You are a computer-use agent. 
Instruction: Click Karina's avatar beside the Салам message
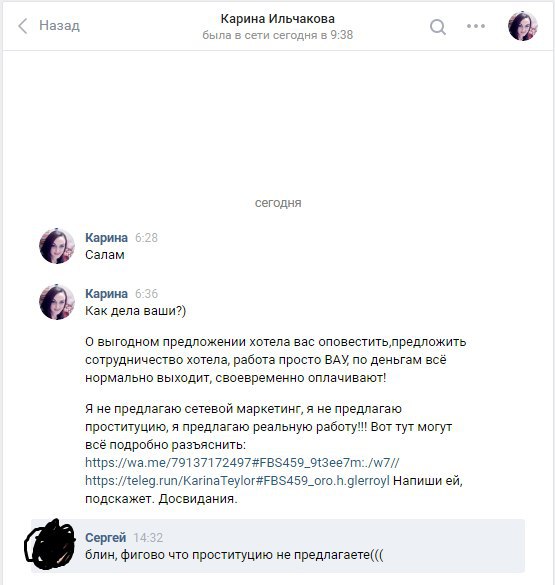point(57,246)
